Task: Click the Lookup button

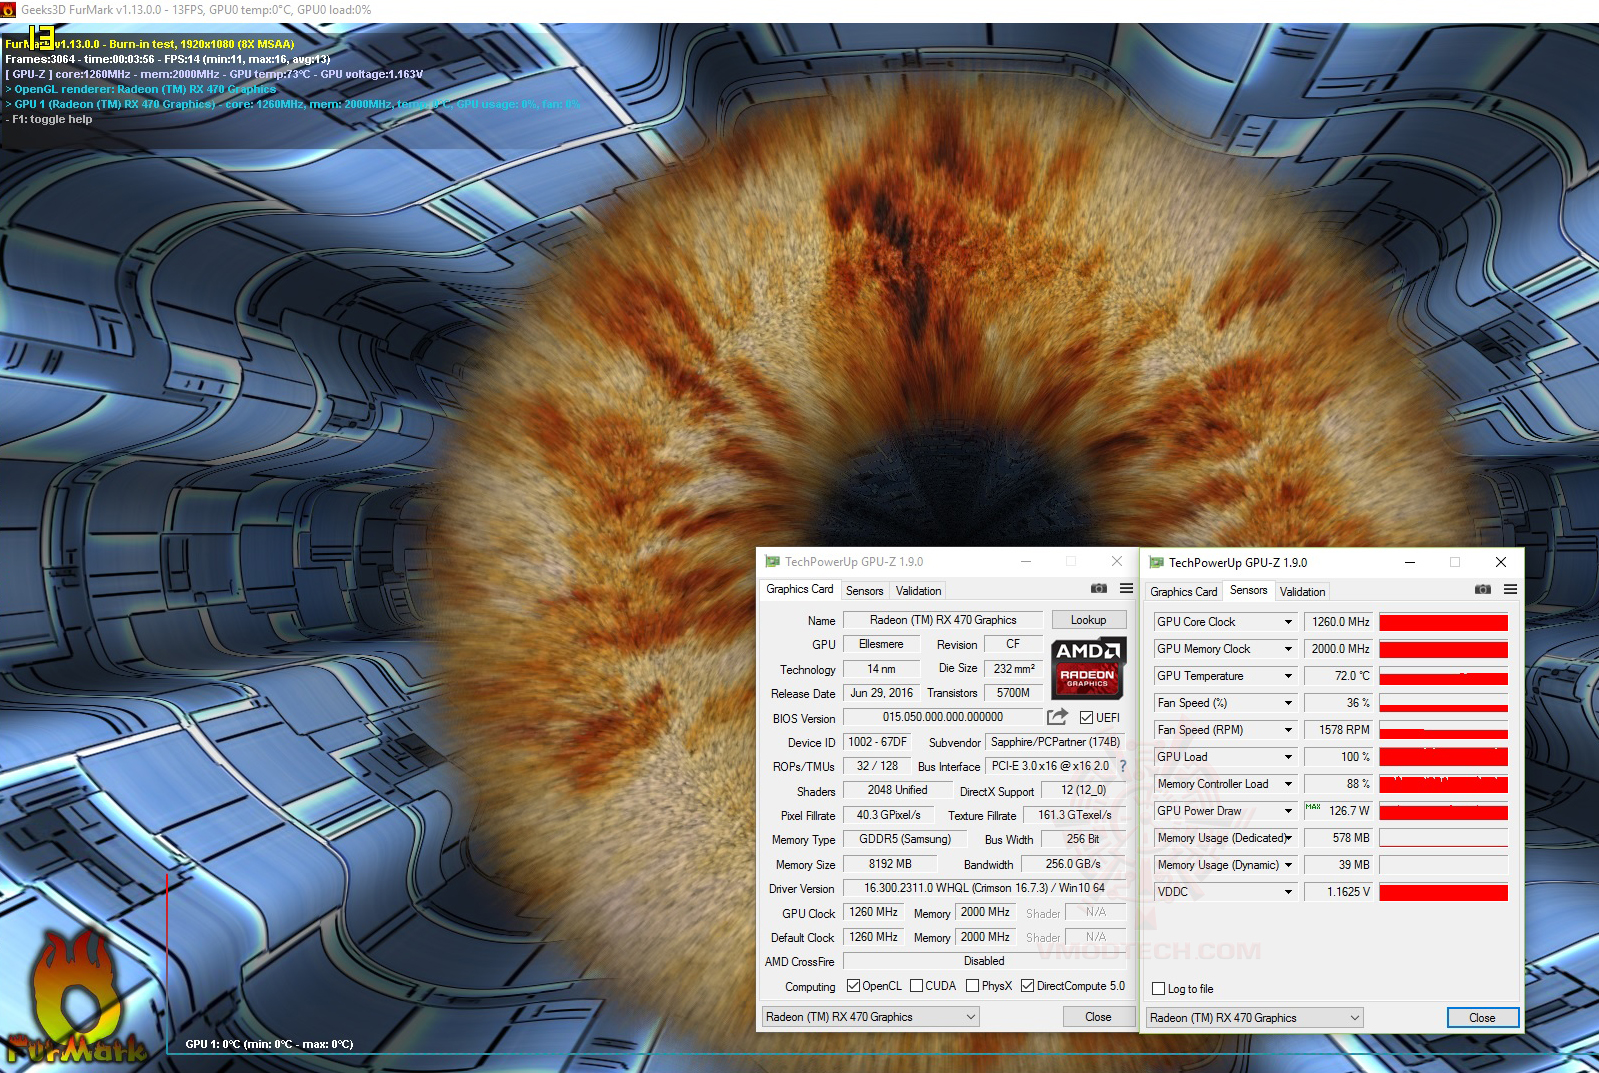Action: pos(1088,620)
